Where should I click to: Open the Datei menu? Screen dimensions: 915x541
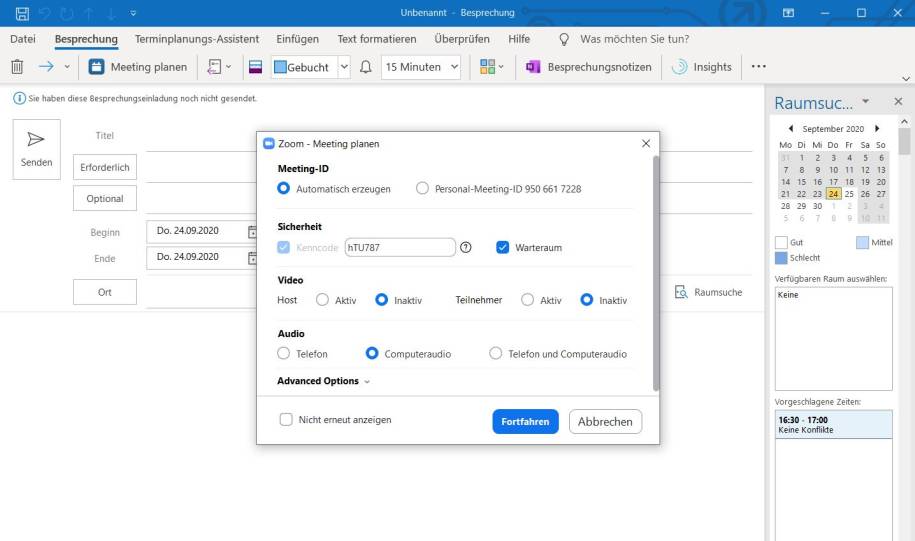[23, 39]
